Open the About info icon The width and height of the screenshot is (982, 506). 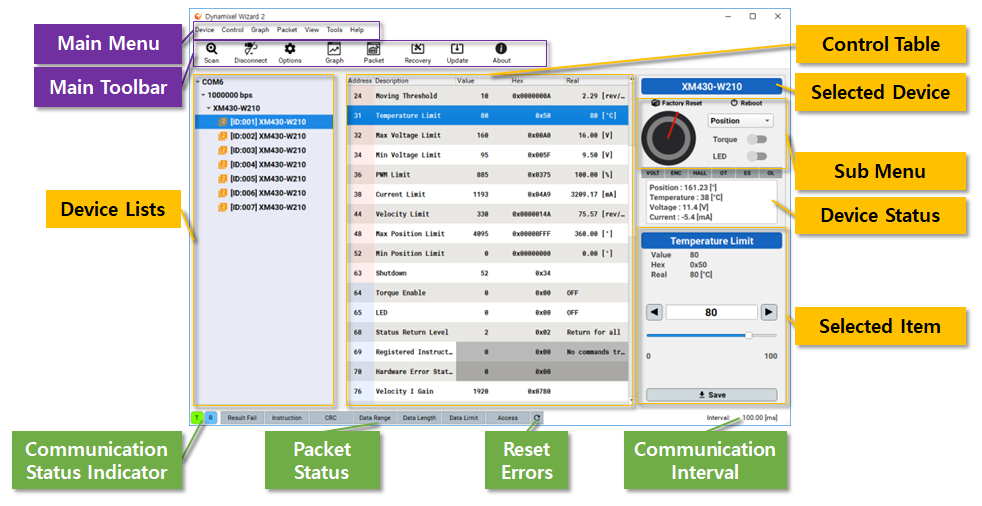[x=501, y=49]
